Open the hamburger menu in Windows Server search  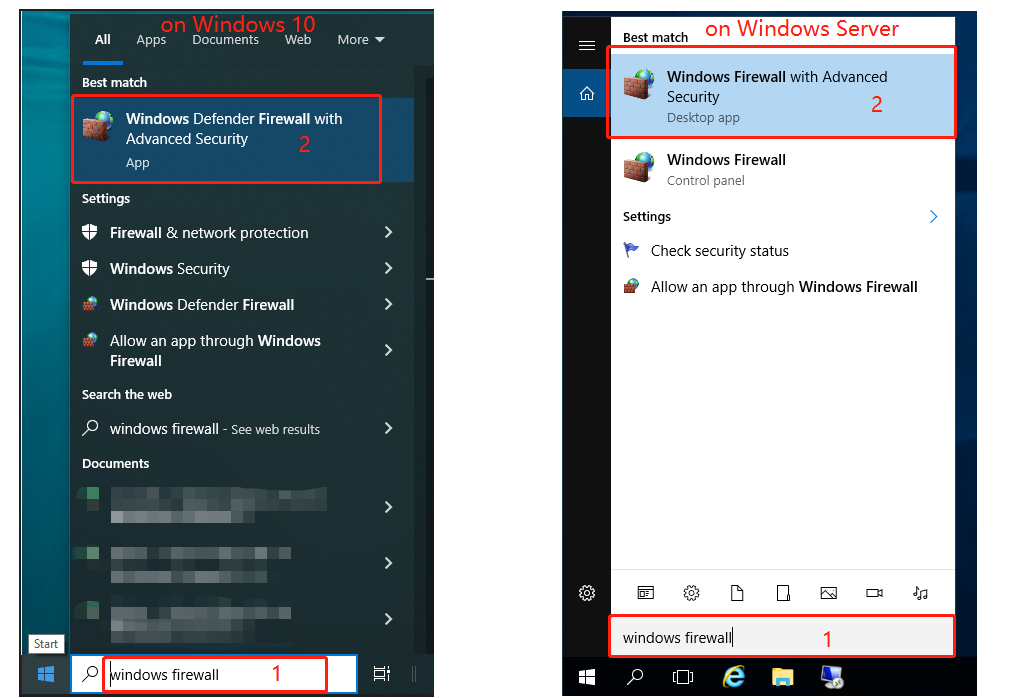587,46
